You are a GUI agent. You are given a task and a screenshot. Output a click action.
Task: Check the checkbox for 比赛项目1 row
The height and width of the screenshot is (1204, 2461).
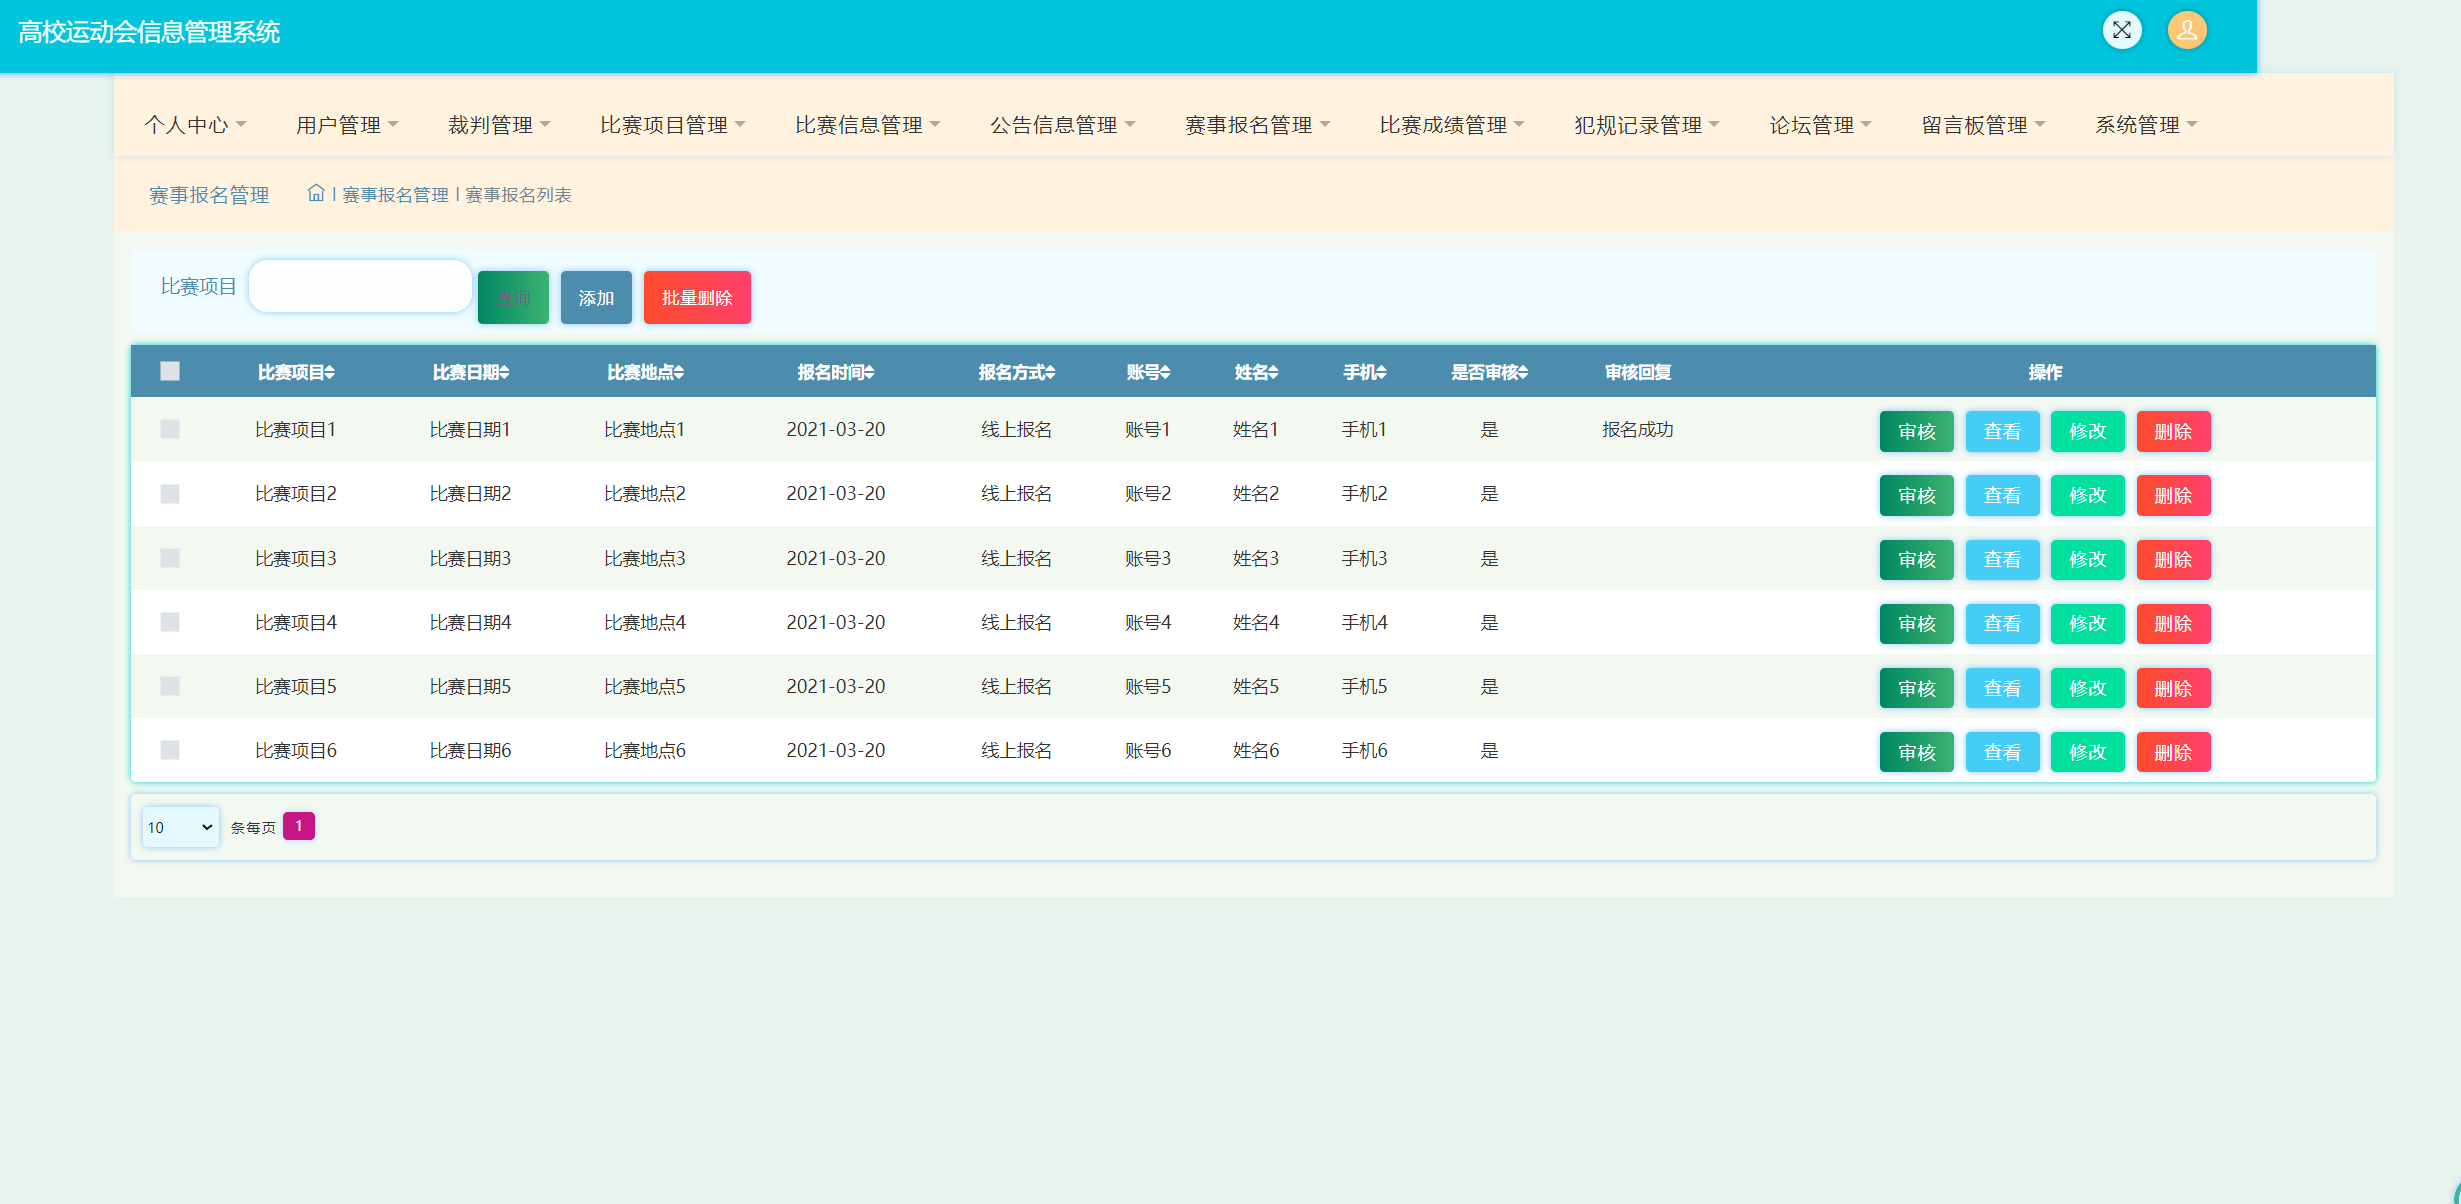[x=170, y=429]
